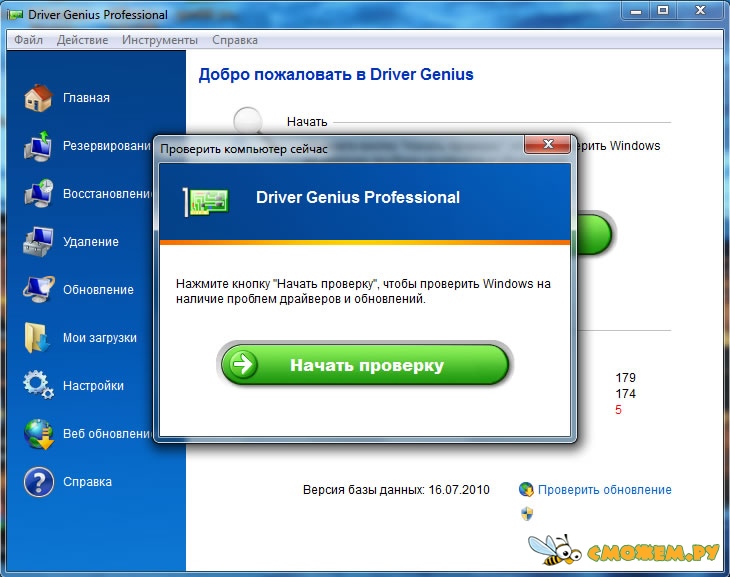Click the Удаление uninstall icon
The image size is (730, 577).
[x=38, y=242]
